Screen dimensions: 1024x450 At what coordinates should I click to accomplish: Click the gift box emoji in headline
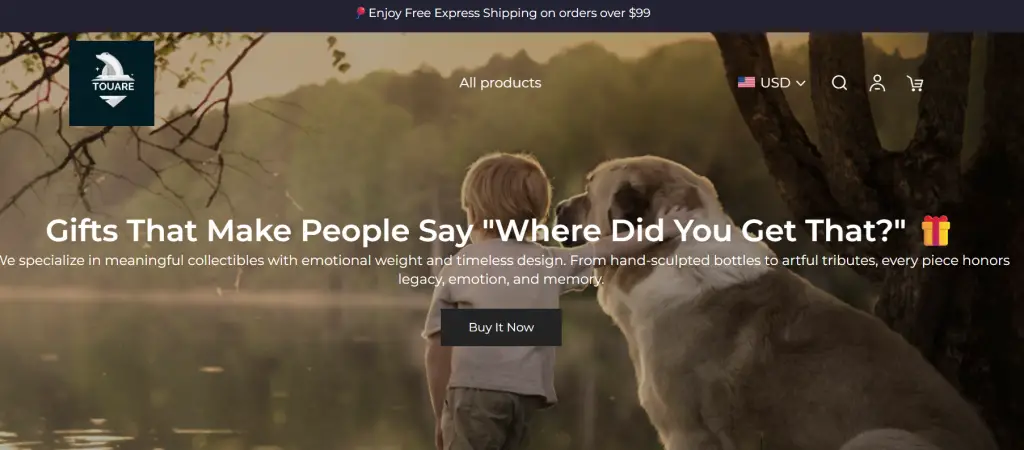pos(936,231)
